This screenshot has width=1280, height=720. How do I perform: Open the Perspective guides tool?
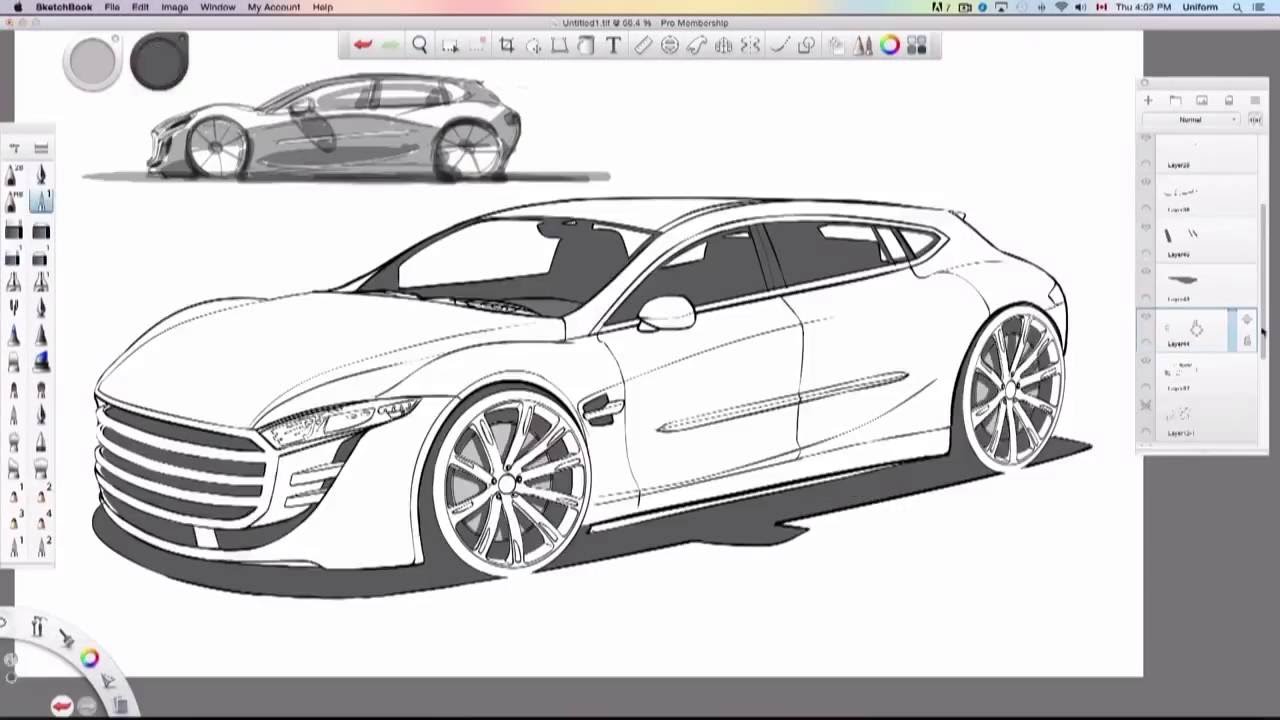(724, 45)
